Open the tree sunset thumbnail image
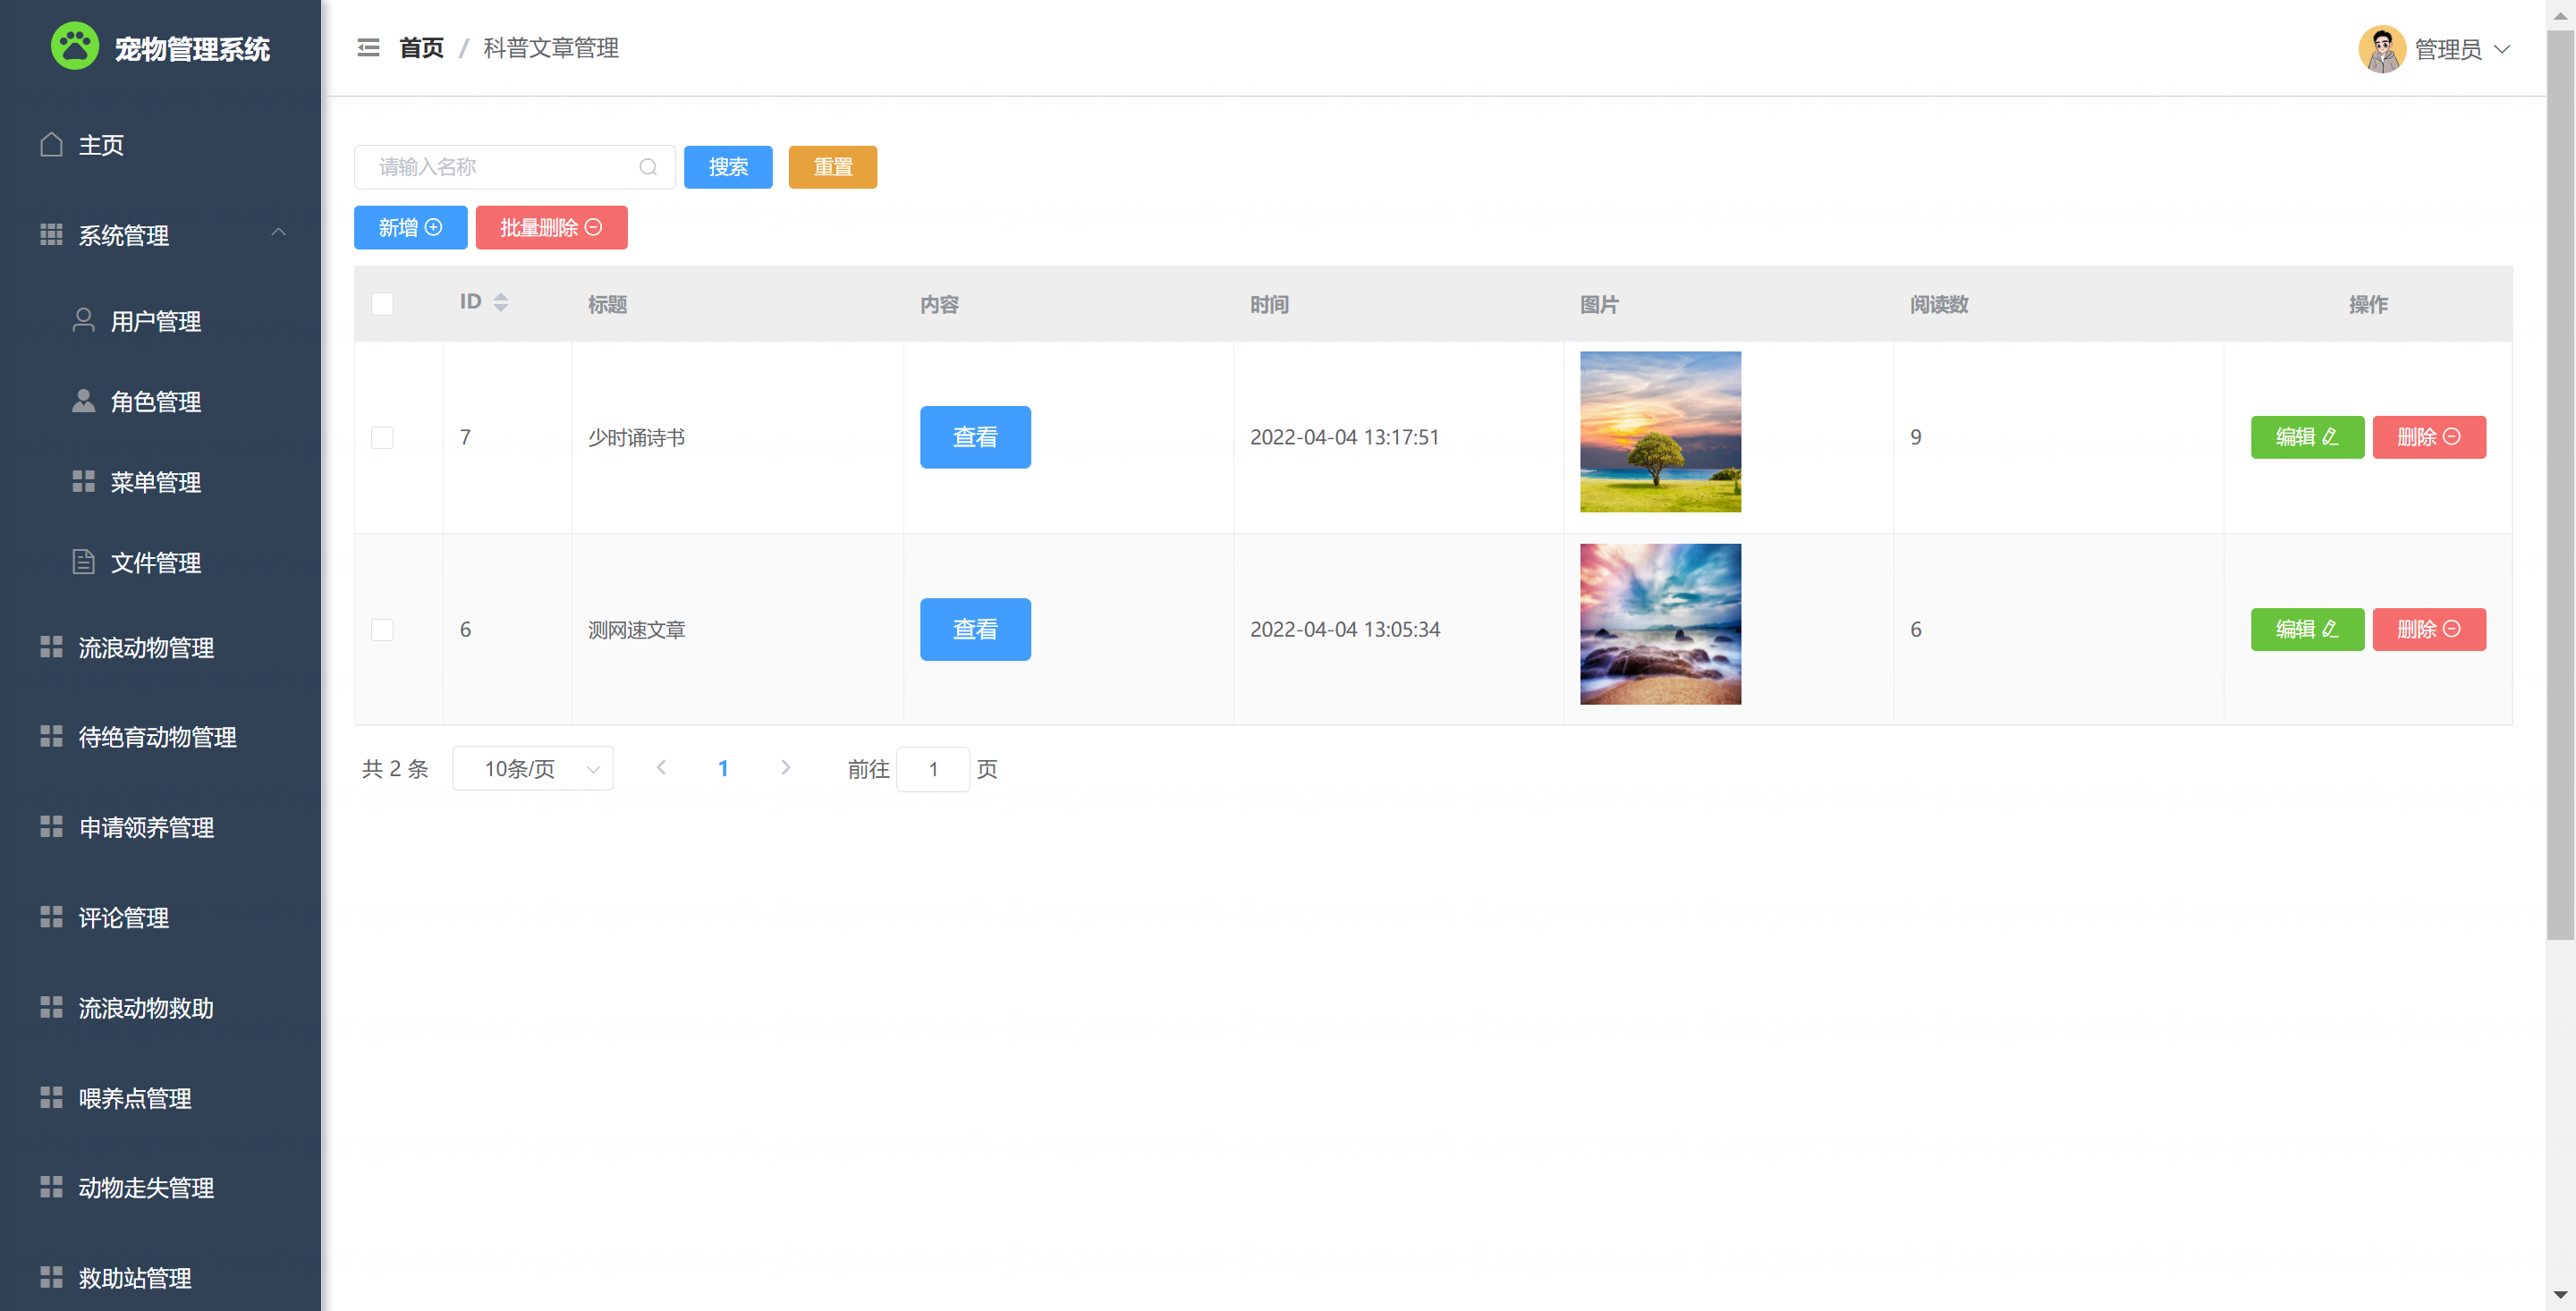The height and width of the screenshot is (1311, 2576). click(x=1660, y=432)
